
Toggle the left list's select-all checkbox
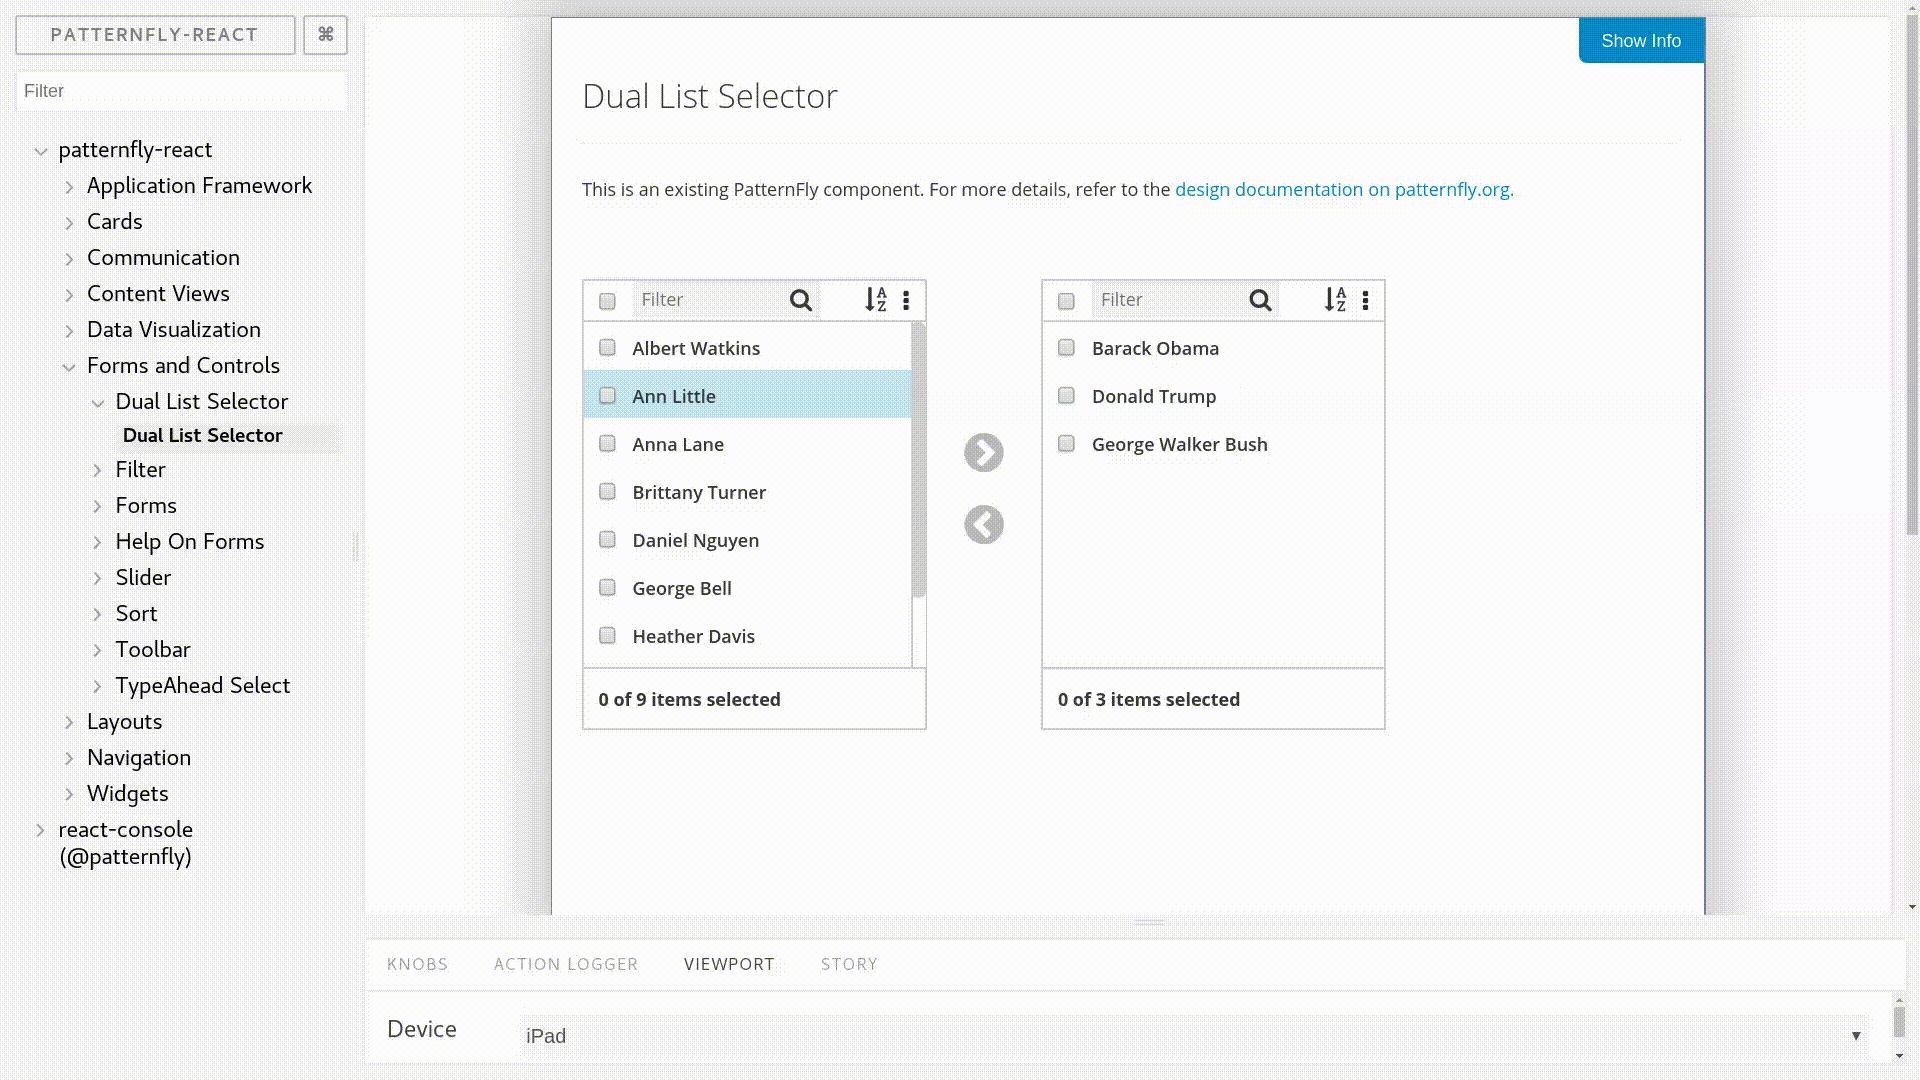click(x=607, y=301)
